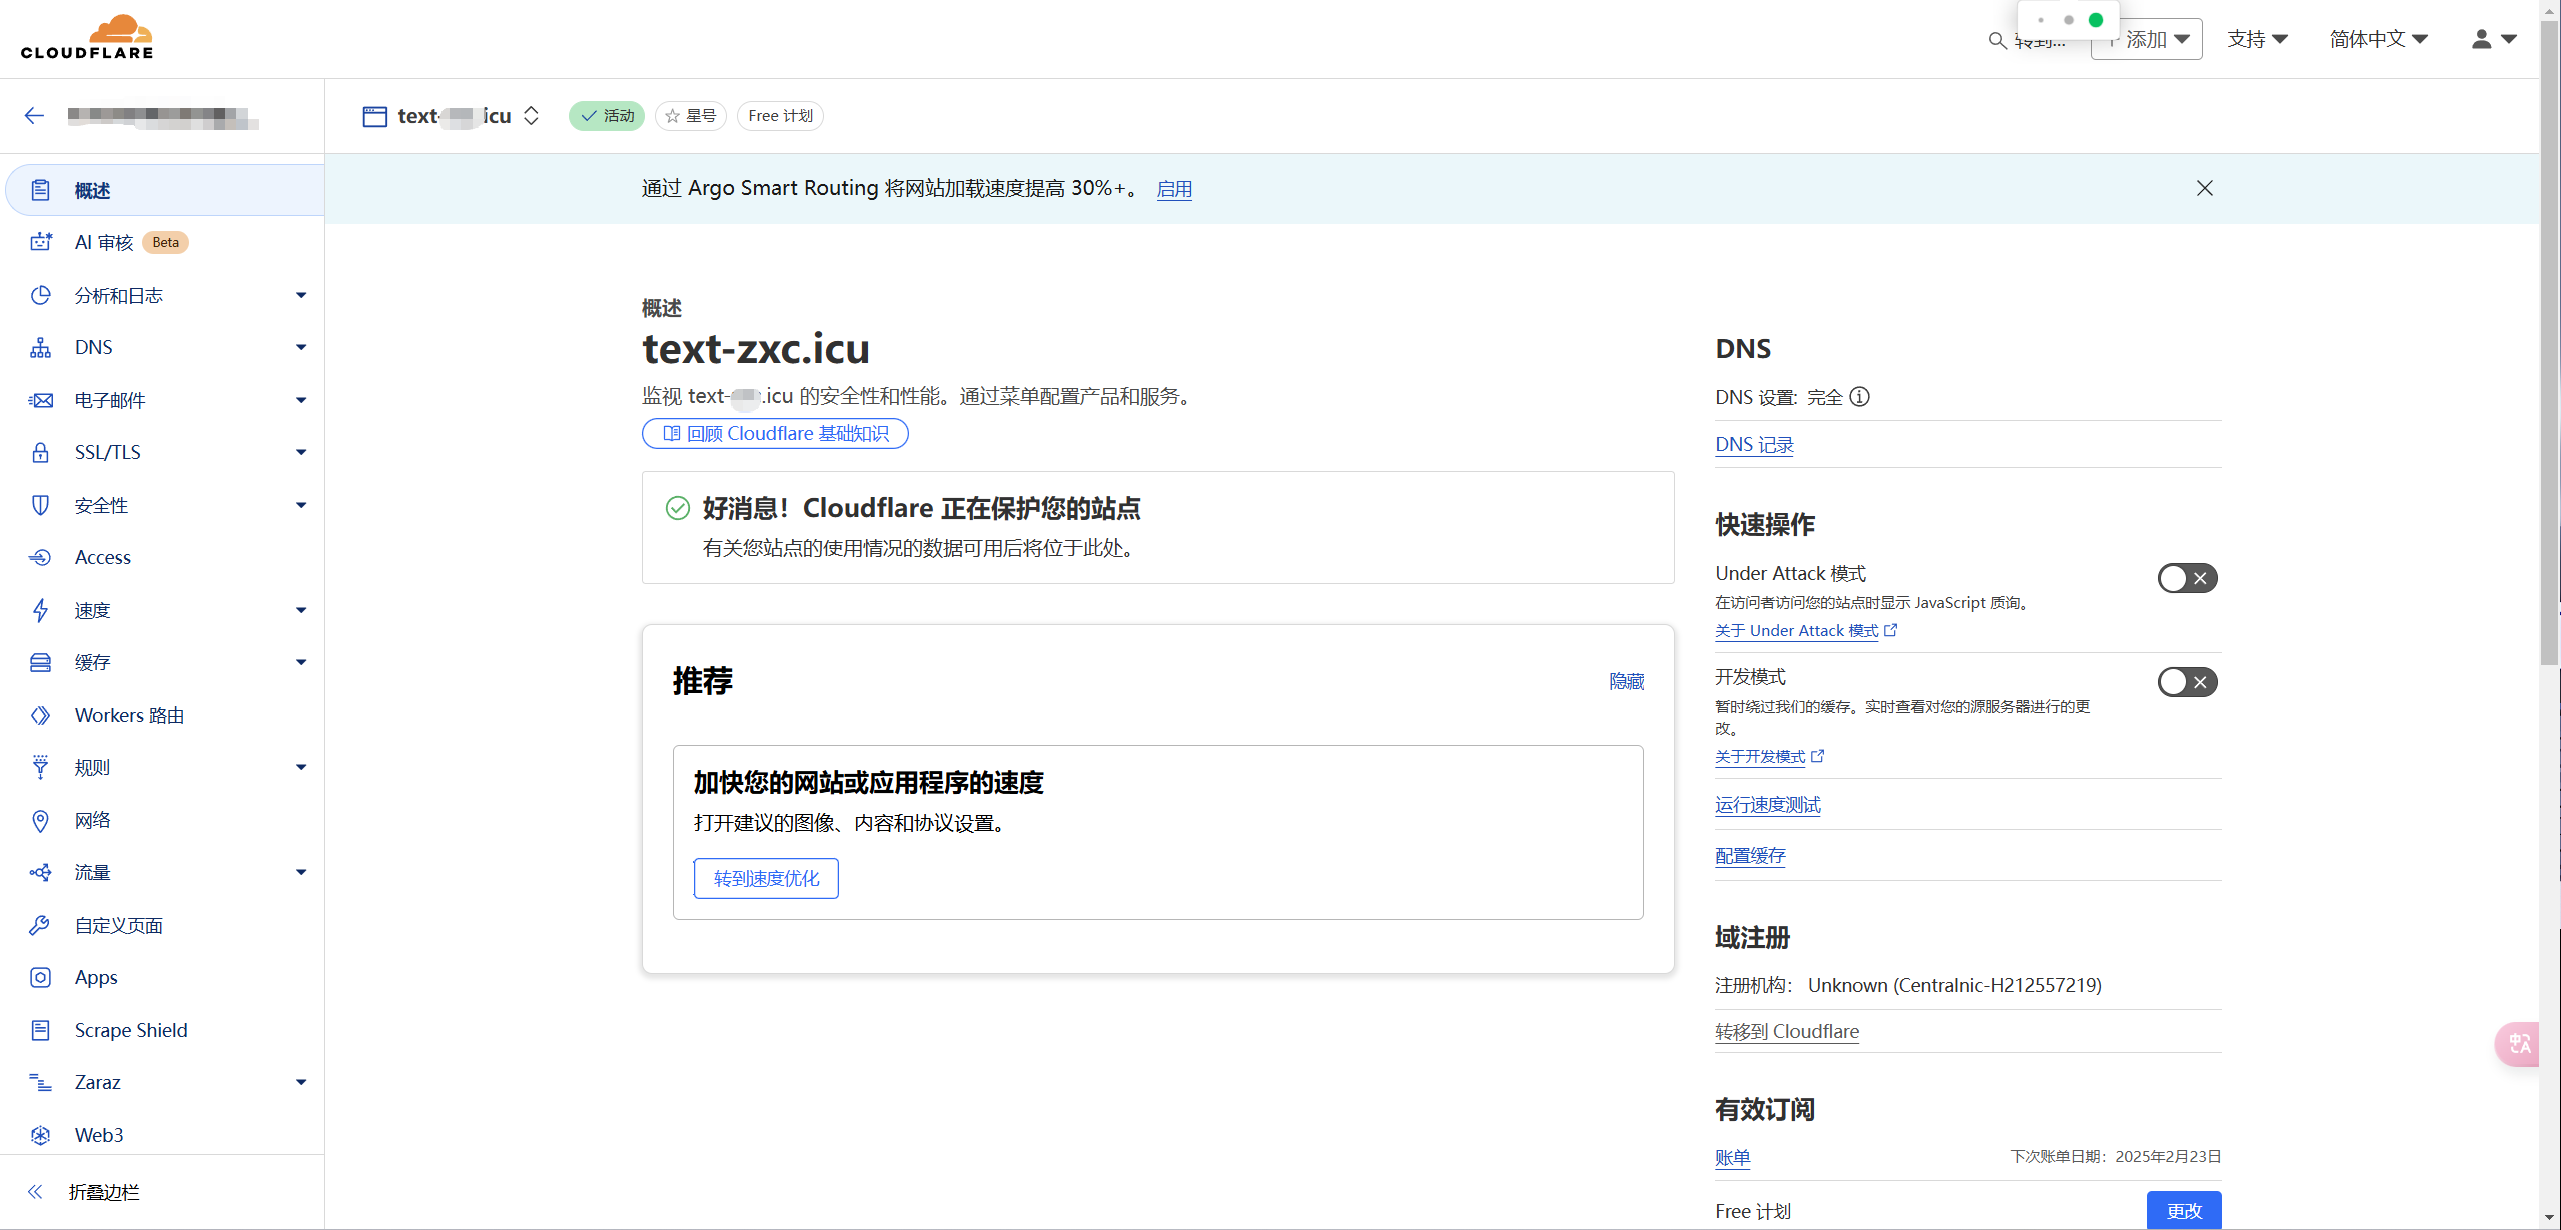Click the Workers 路由 diamond icon
Screen dimensions: 2561x1230
click(x=40, y=715)
